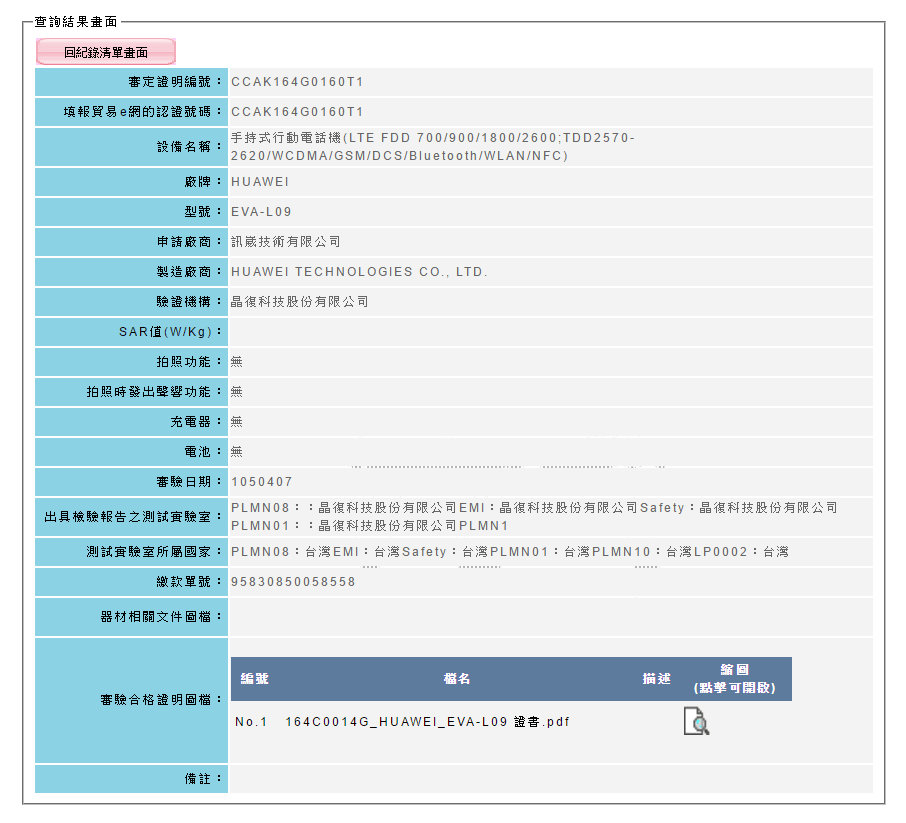906x823 pixels.
Task: Open the certificate PDF preview icon
Action: 696,721
